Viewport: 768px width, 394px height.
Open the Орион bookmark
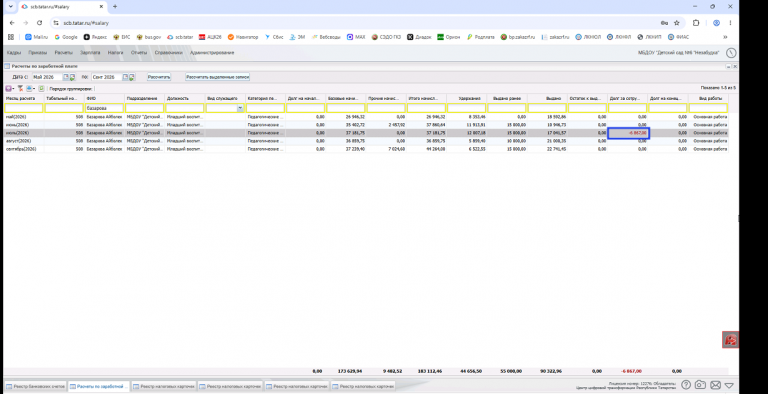pyautogui.click(x=449, y=37)
